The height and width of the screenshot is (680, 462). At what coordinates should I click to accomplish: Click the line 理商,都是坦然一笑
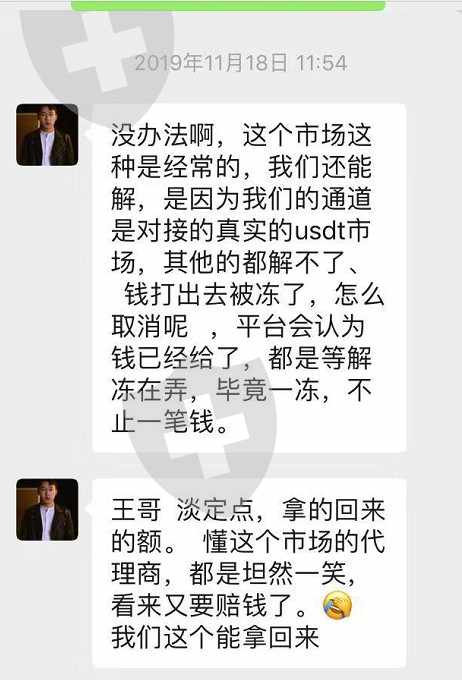point(233,574)
